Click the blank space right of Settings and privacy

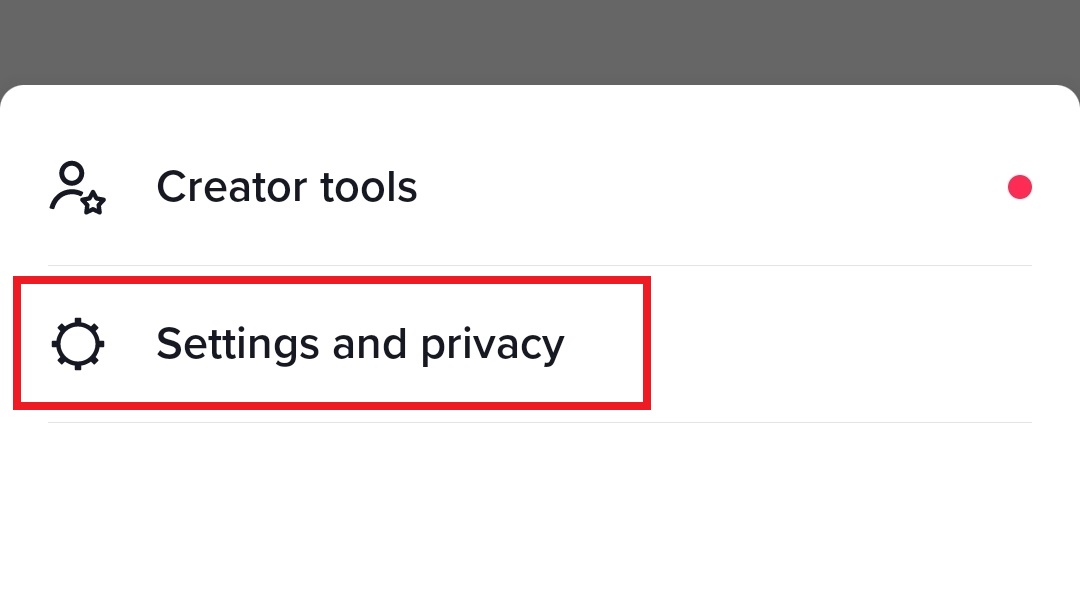tap(840, 344)
